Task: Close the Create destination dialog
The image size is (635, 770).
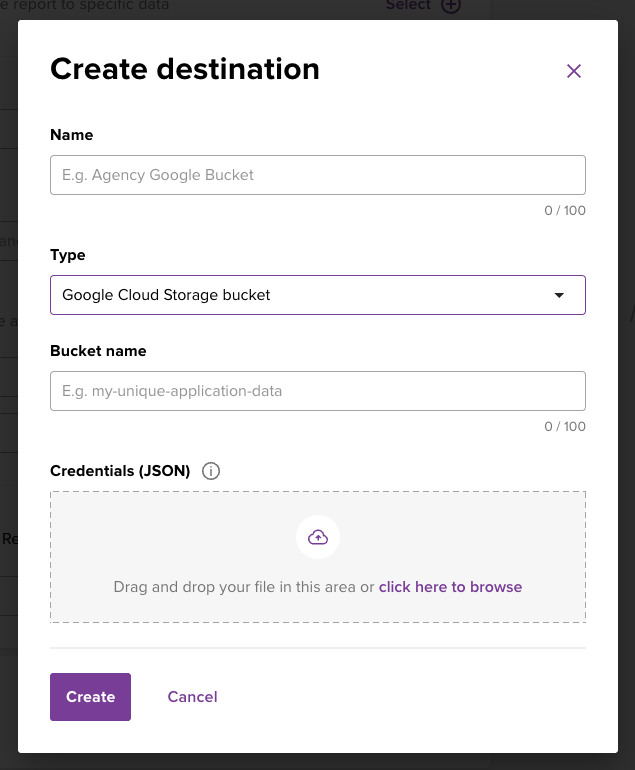Action: [574, 71]
